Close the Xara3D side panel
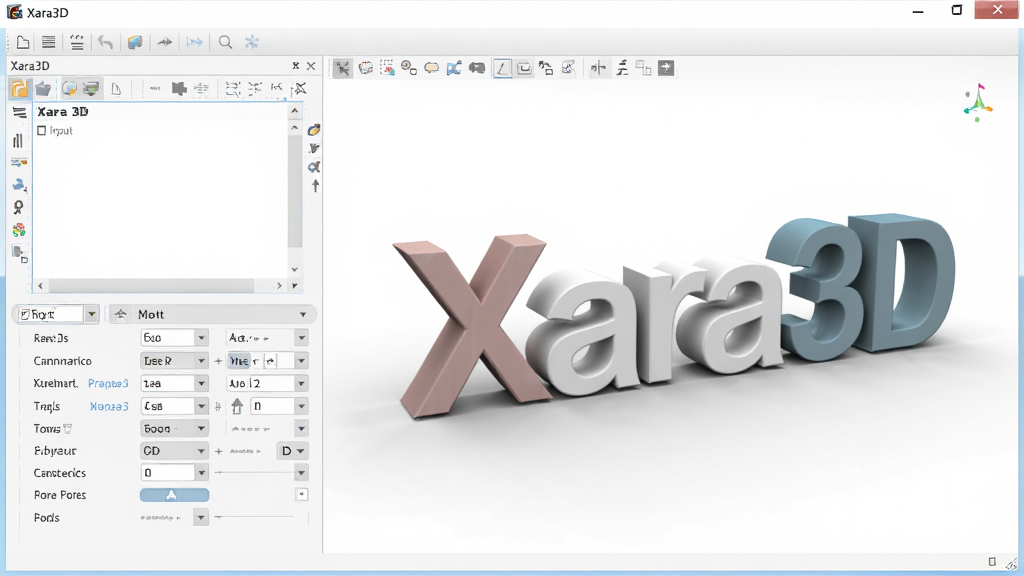Screen dimensions: 1024x576 click(311, 66)
